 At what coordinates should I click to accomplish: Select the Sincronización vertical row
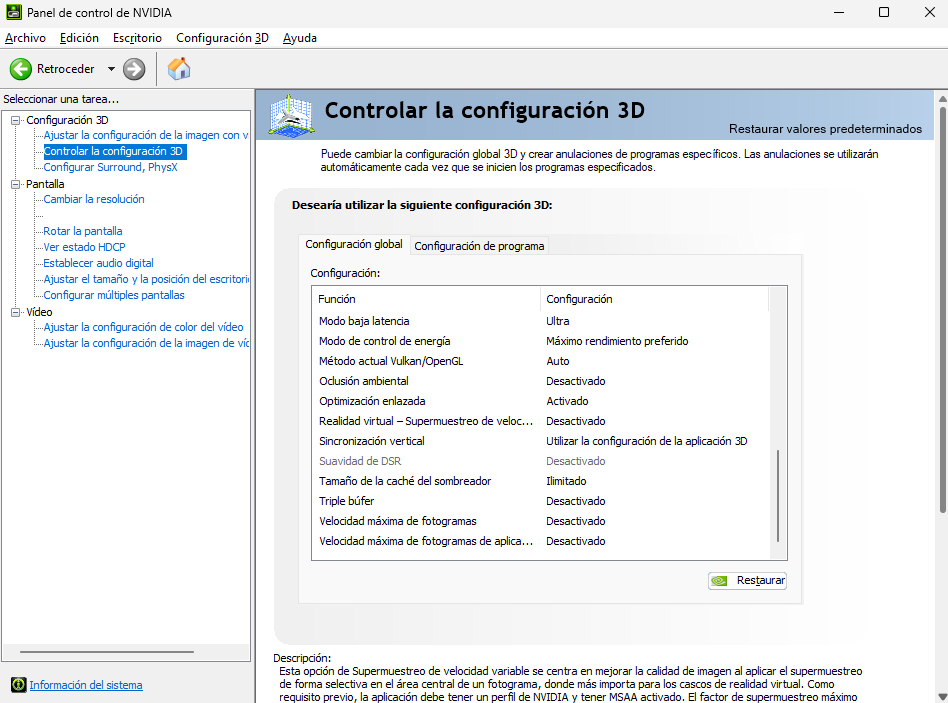pyautogui.click(x=541, y=441)
